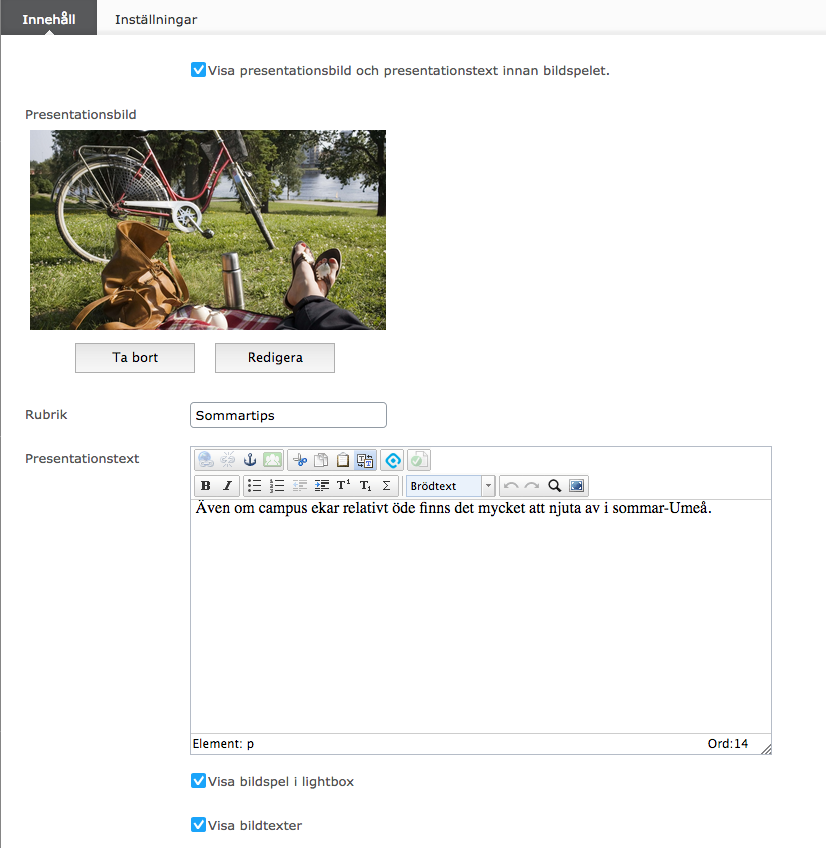The height and width of the screenshot is (848, 826).
Task: Toggle Visa bildtexter checkbox
Action: point(199,824)
